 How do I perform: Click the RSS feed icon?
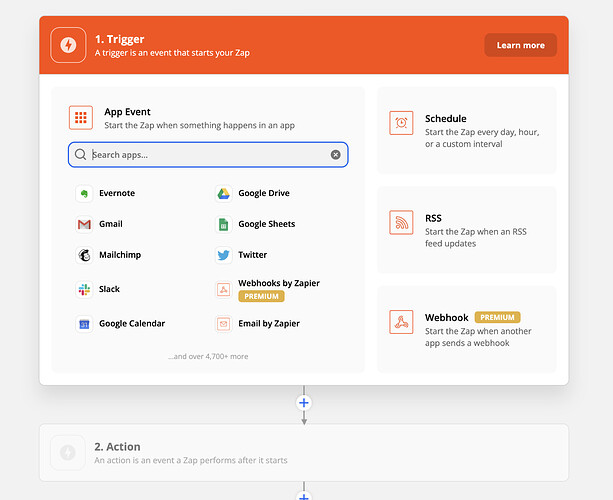click(x=401, y=222)
